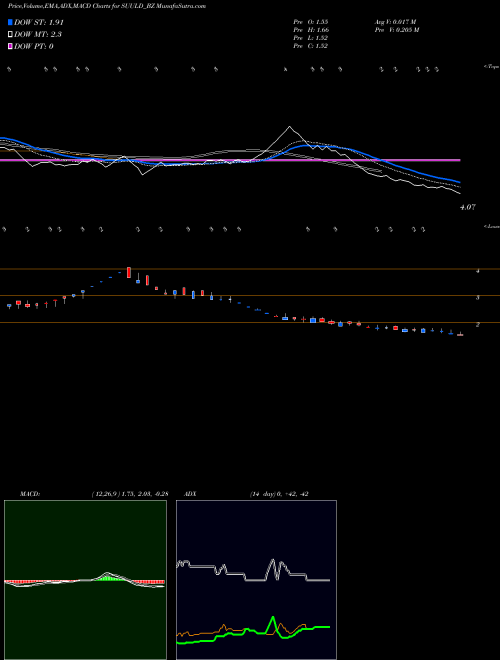Click the 'DOW ST: 1.91' label
Image resolution: width=500 pixels, height=660 pixels.
pos(39,22)
